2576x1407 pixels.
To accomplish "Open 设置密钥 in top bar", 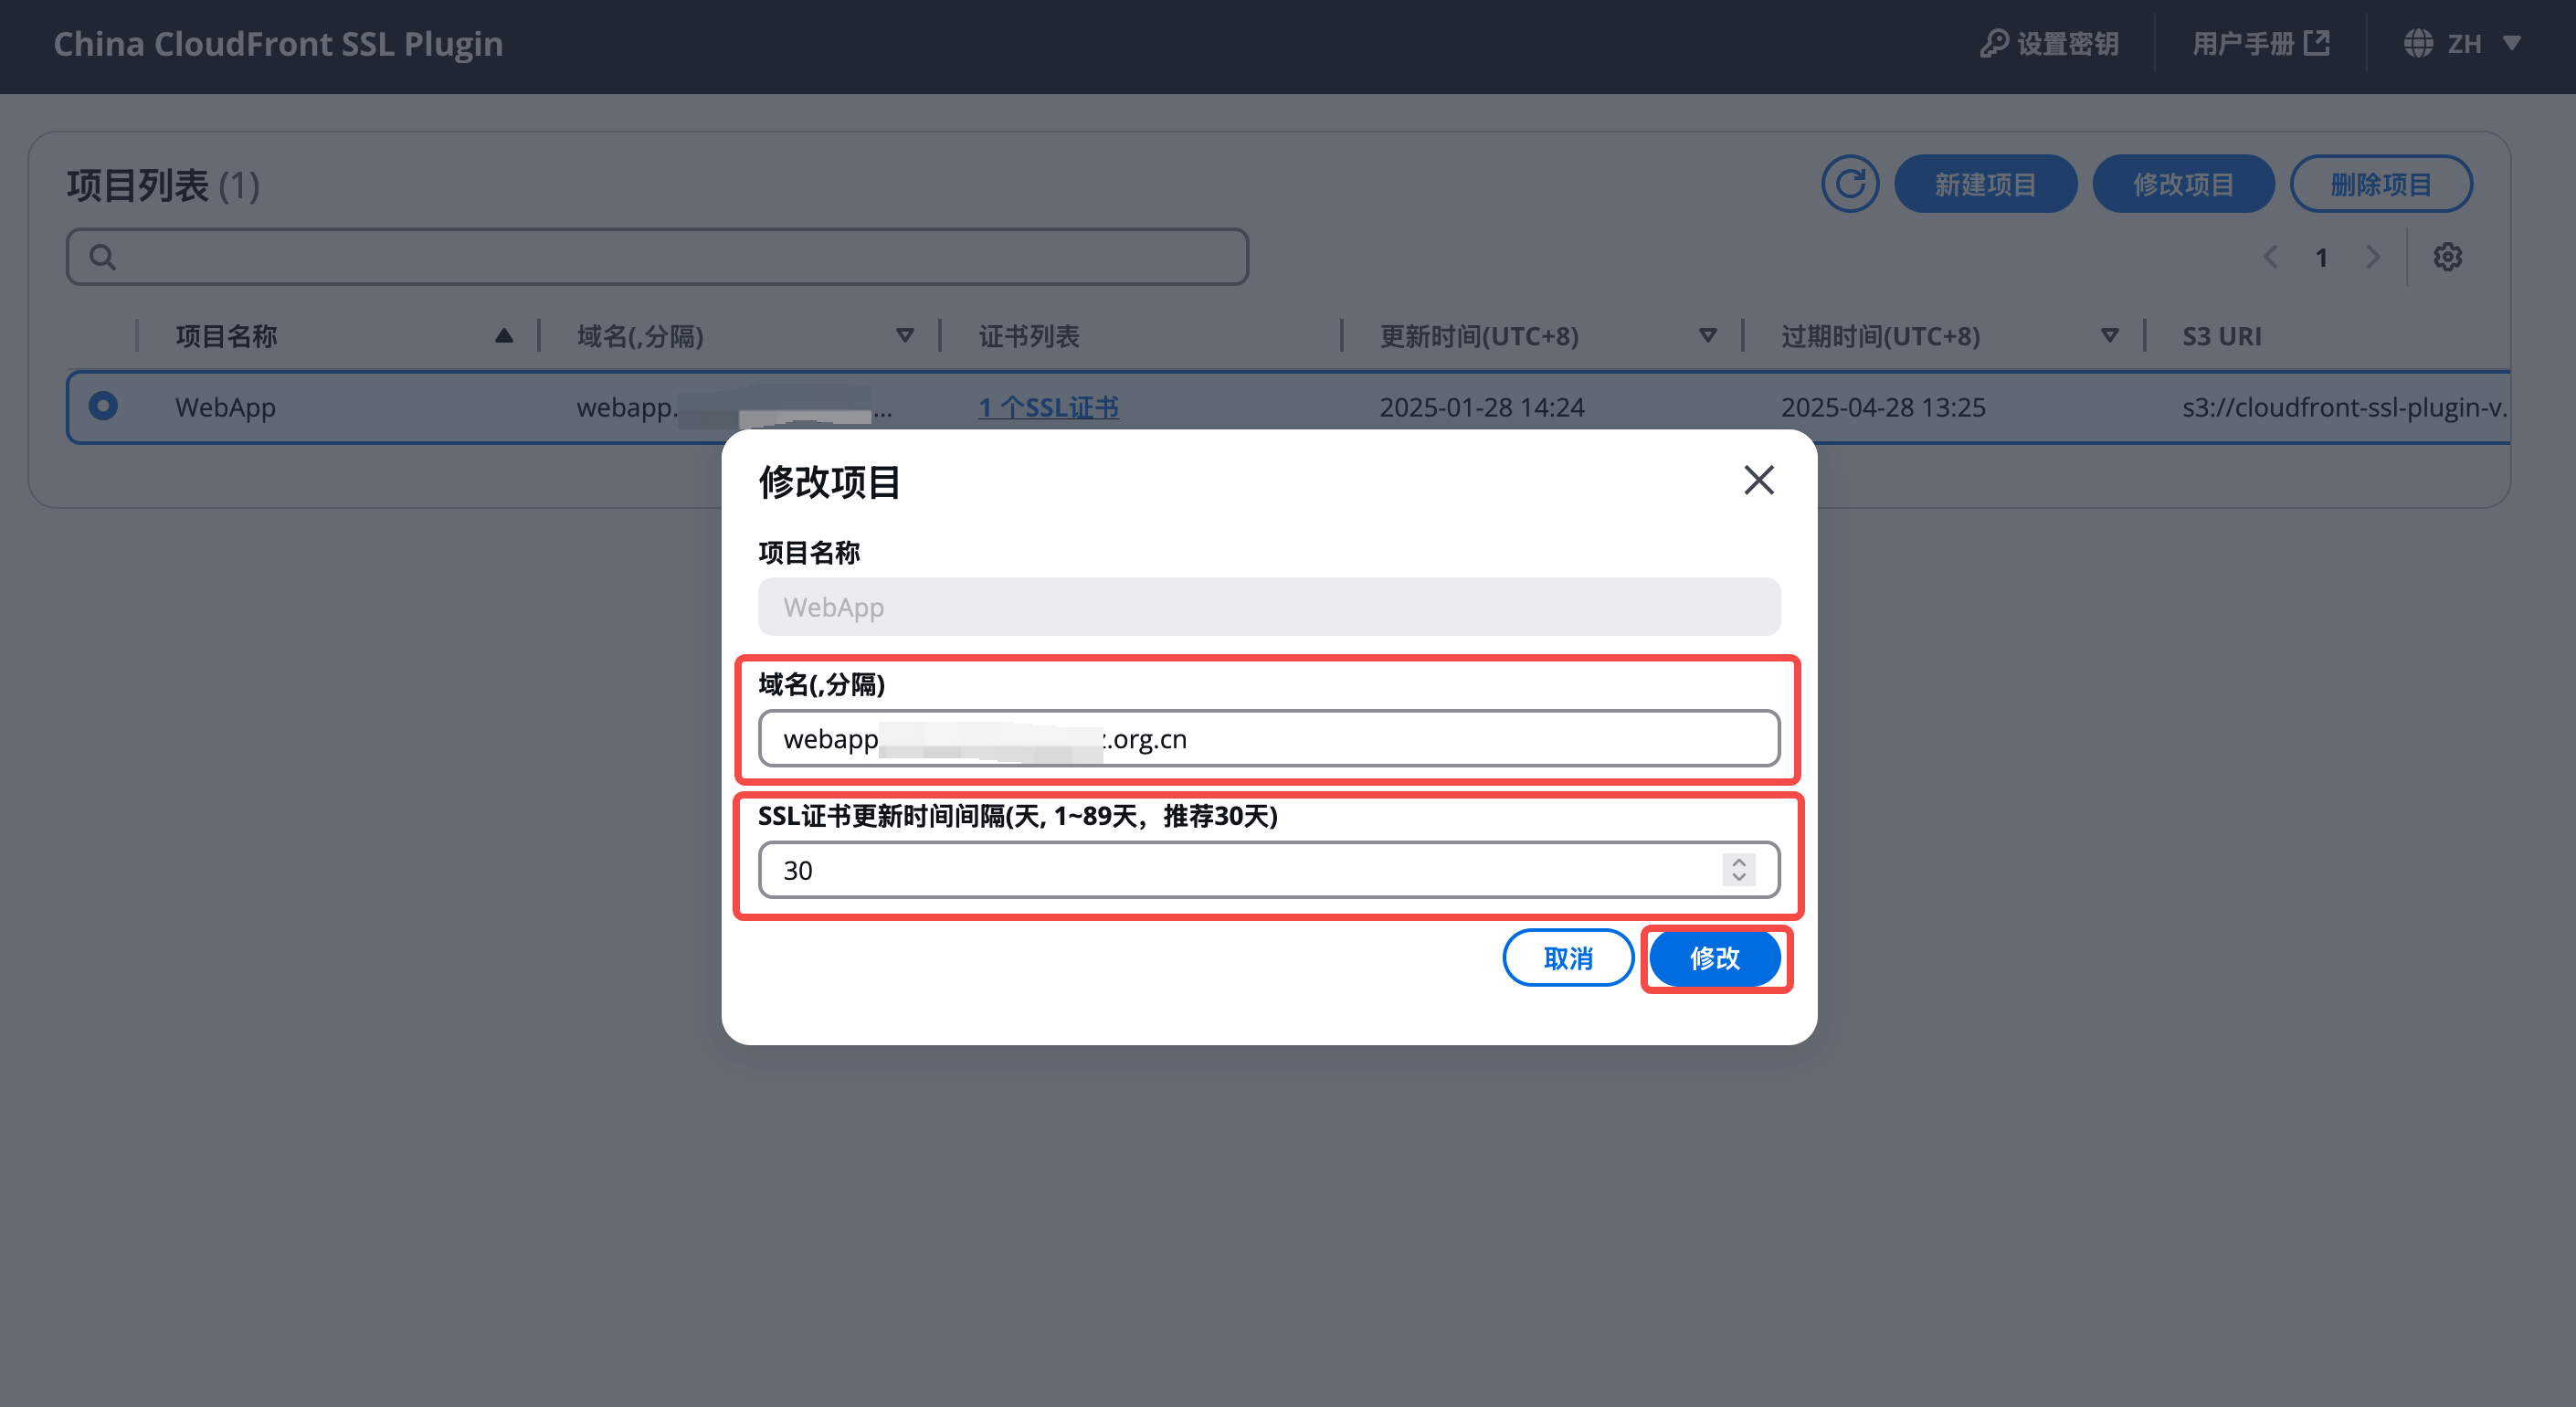I will [x=2049, y=44].
